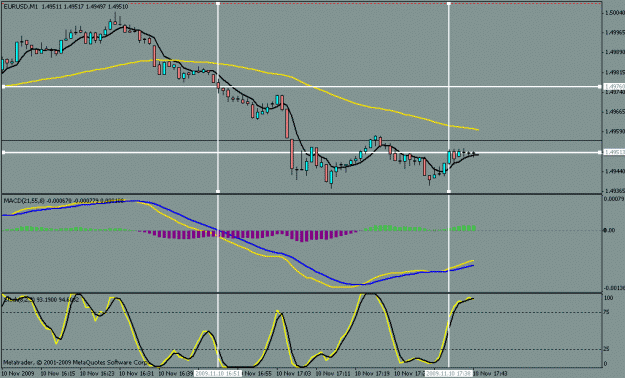
Task: Click the 1.49440 price scale label
Action: 615,171
